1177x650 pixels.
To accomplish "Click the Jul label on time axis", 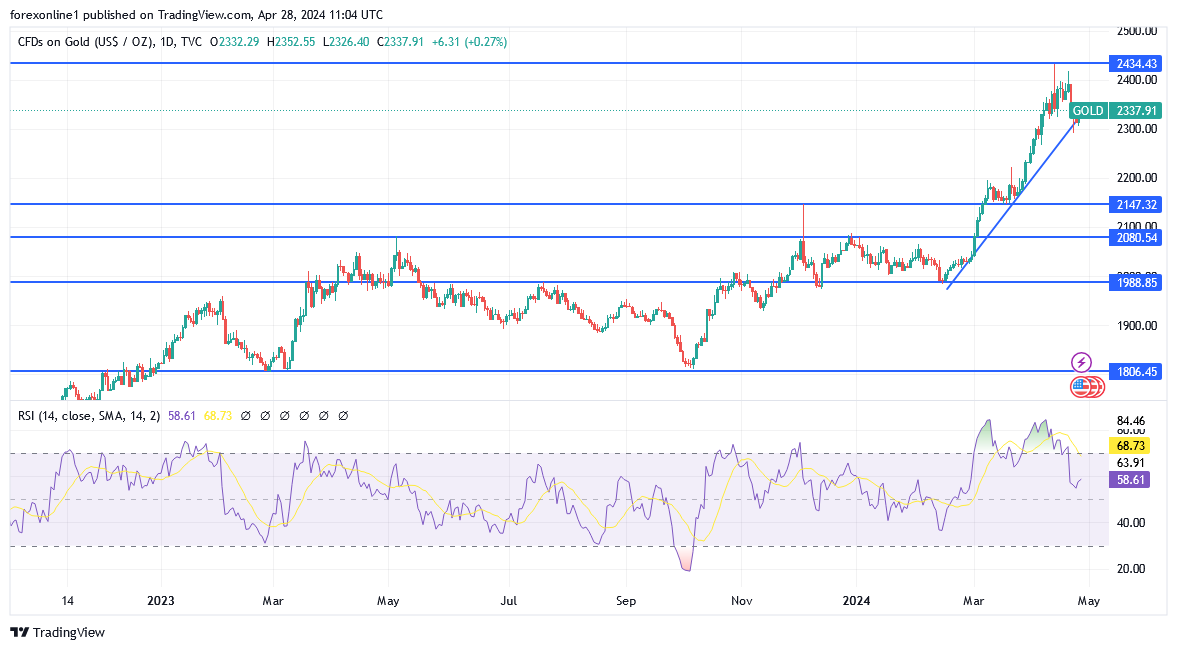I will (x=509, y=600).
